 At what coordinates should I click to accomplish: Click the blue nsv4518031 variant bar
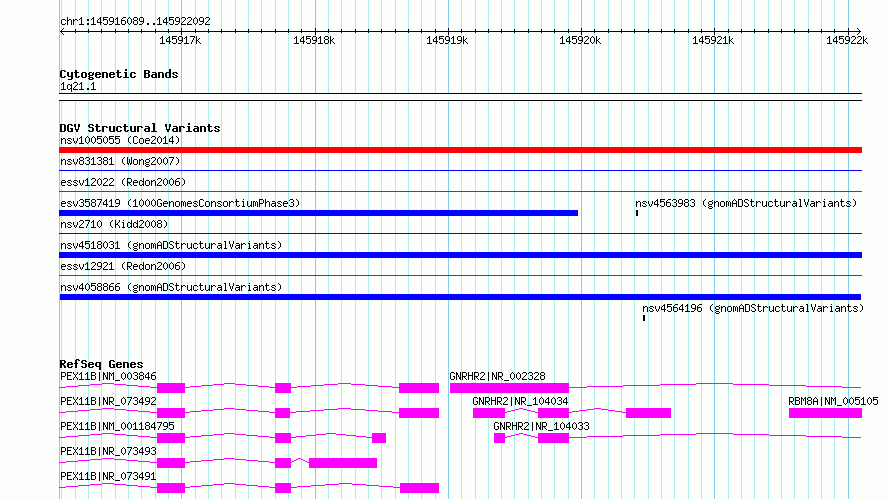click(460, 255)
